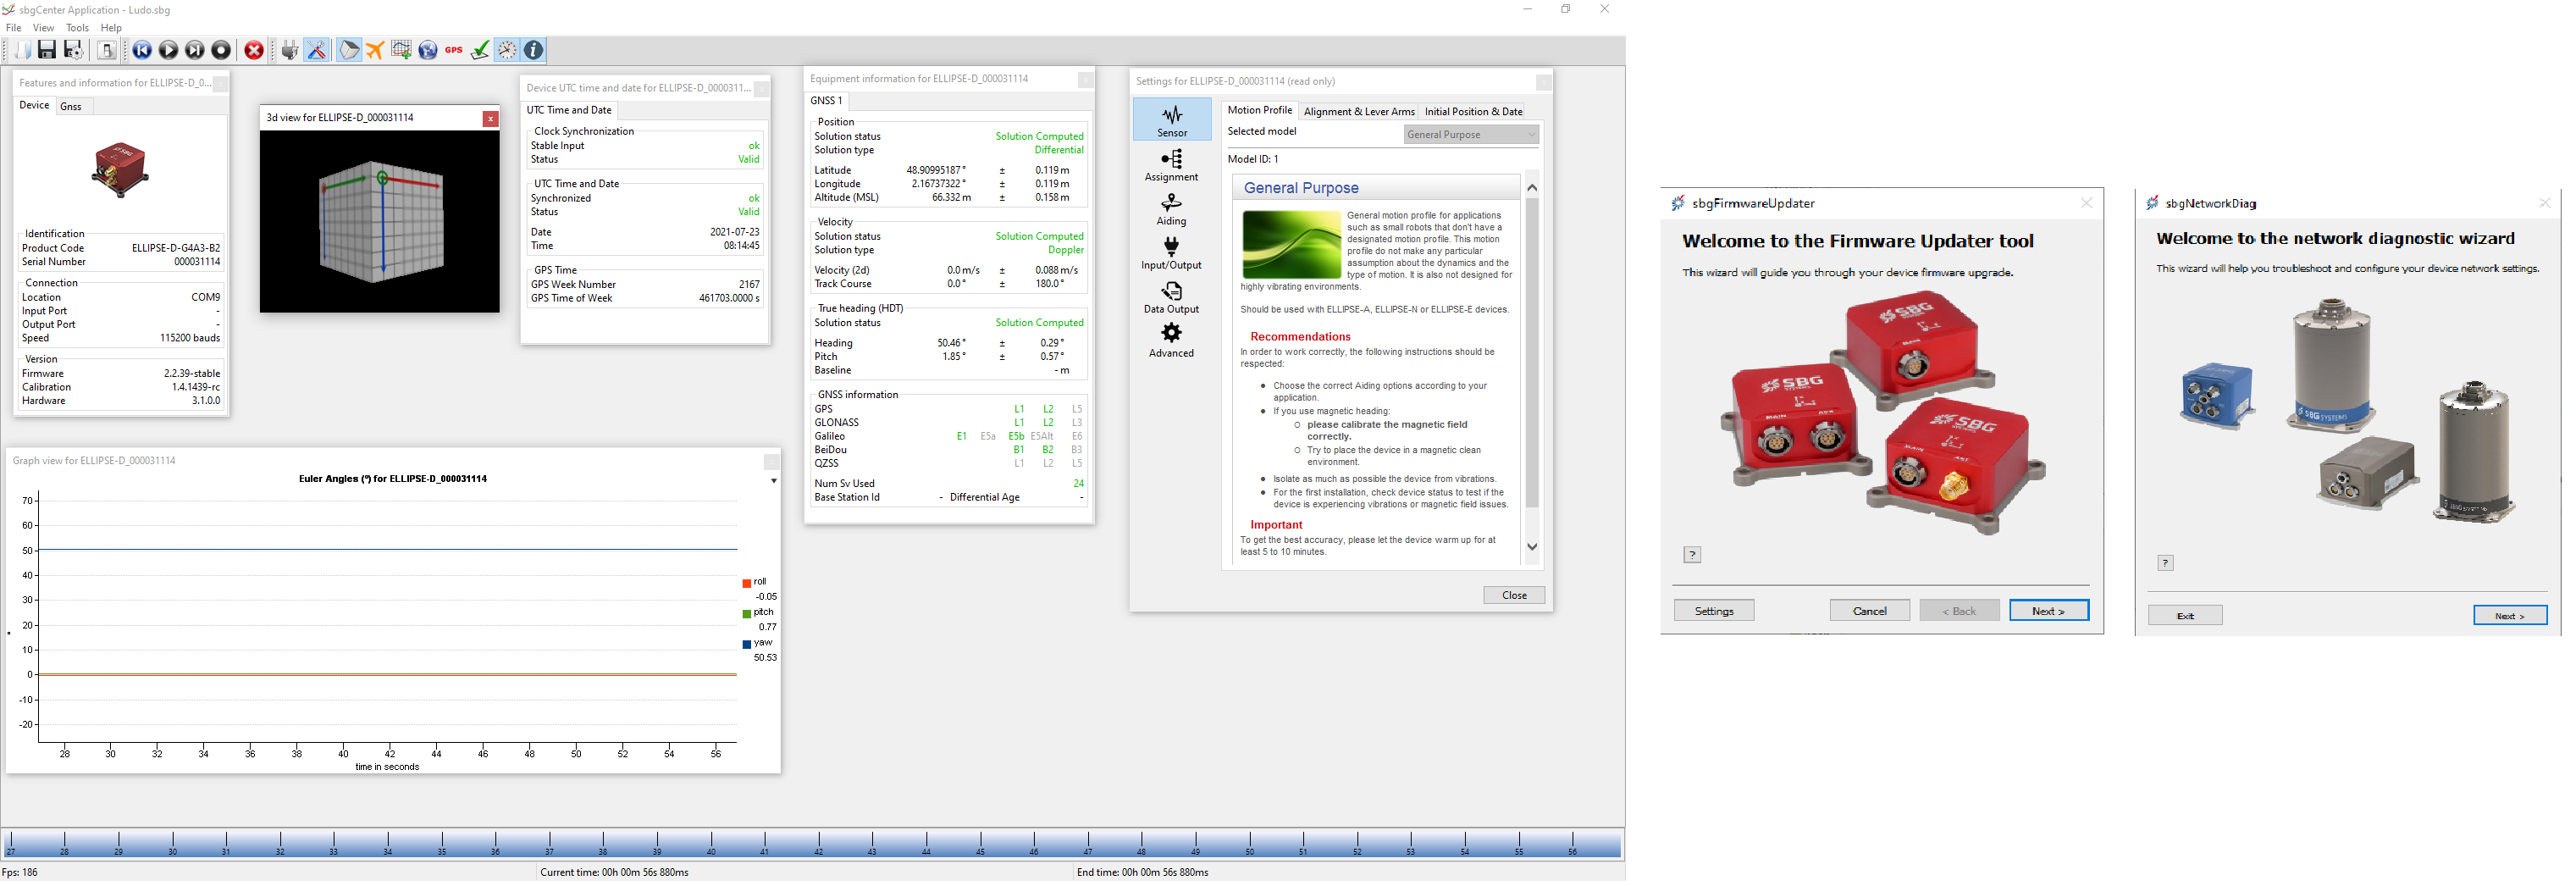
Task: Click the help '?' button in Firmware Updater
Action: click(1692, 556)
